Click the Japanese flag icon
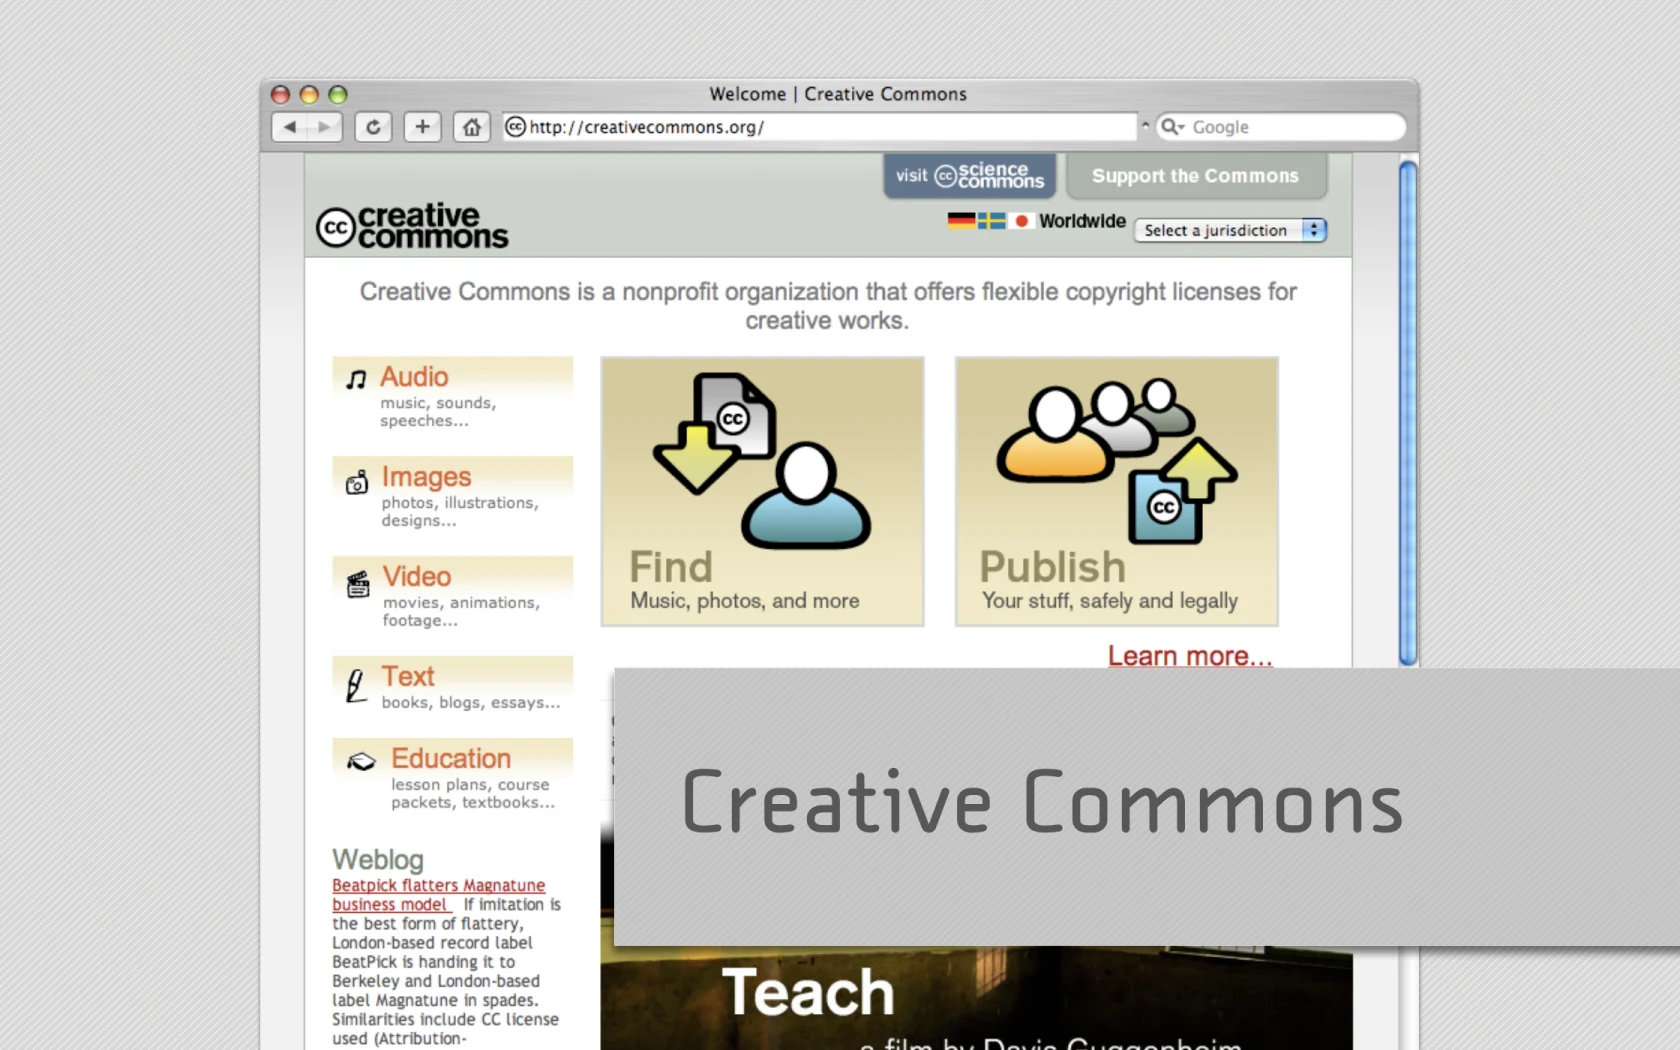Image resolution: width=1680 pixels, height=1050 pixels. click(1021, 221)
